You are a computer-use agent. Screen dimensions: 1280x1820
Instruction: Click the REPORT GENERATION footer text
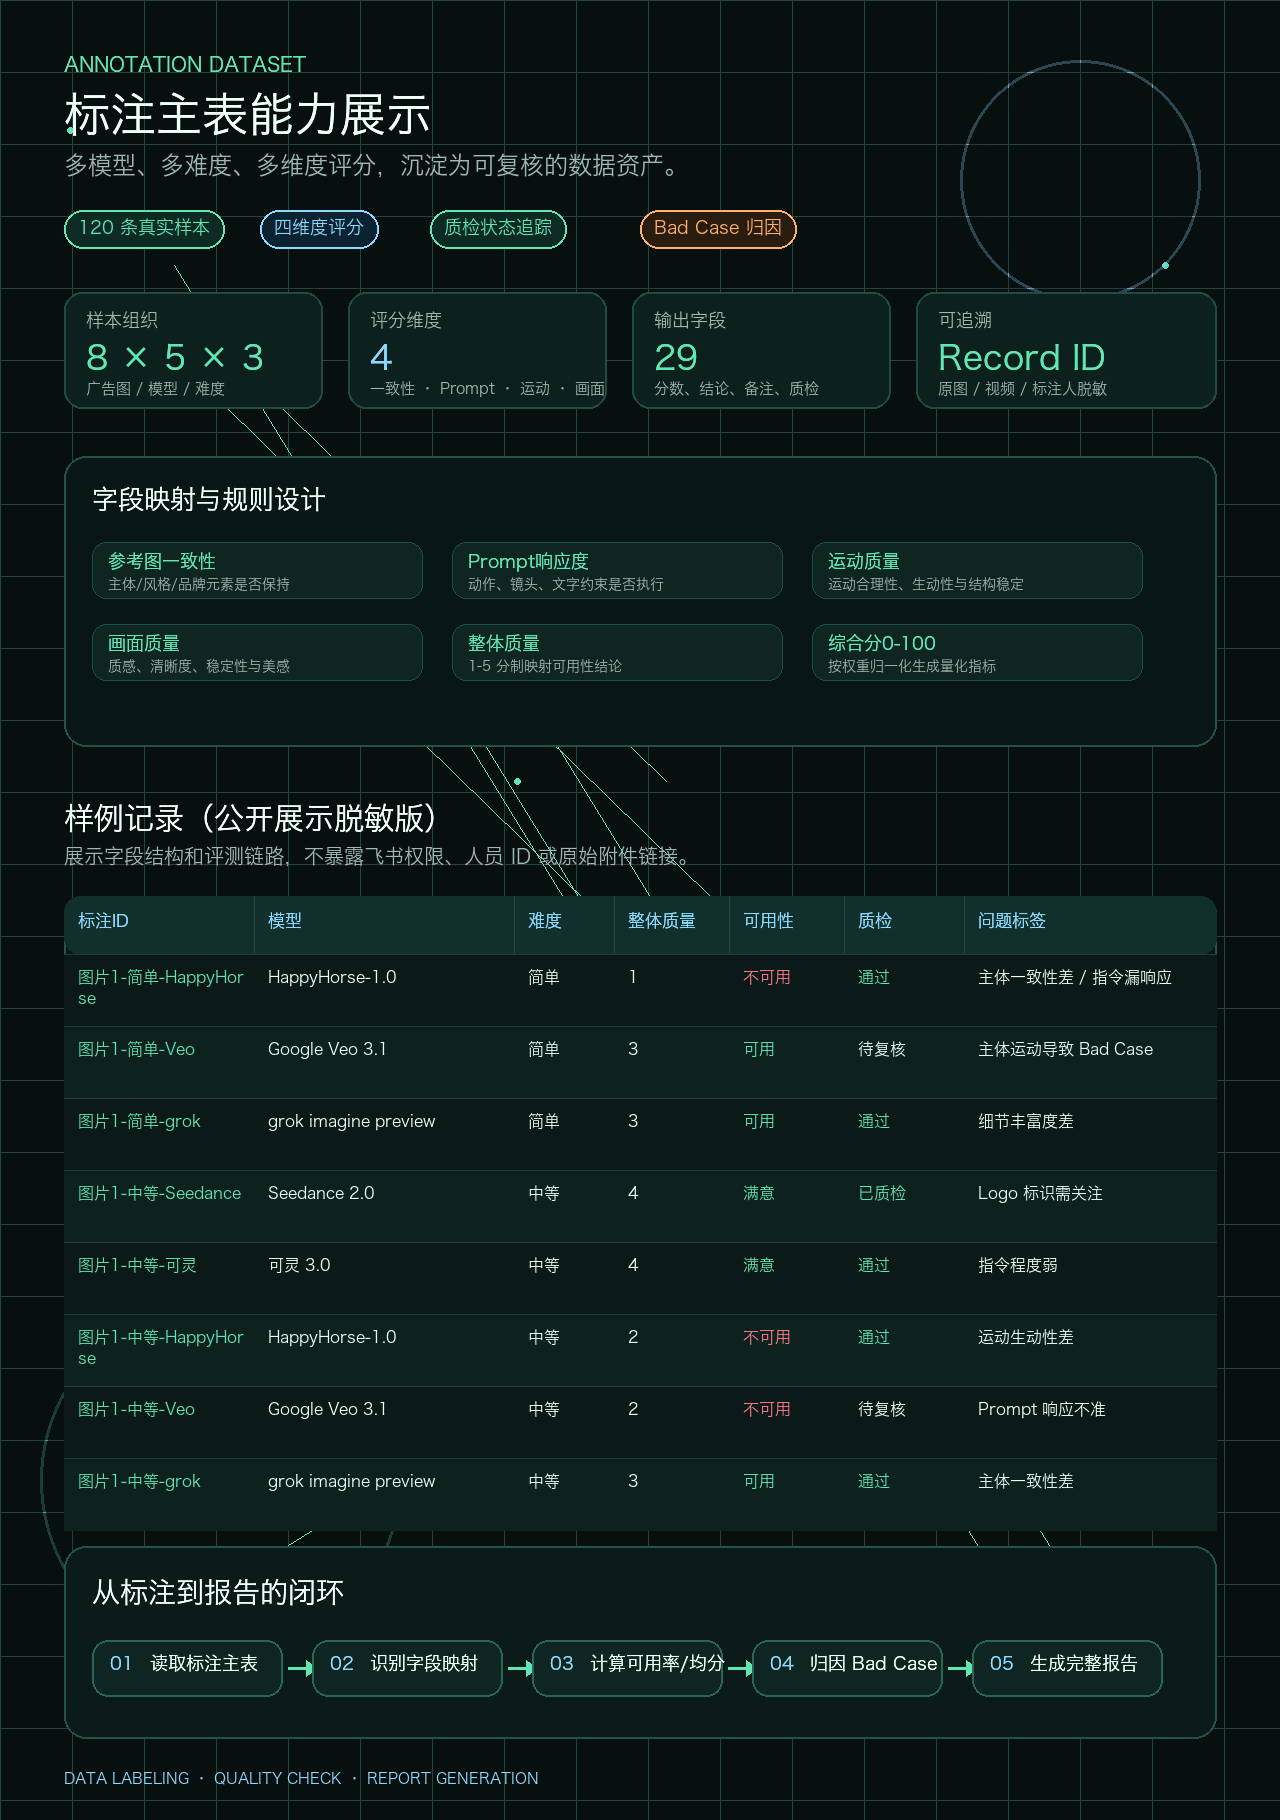click(x=453, y=1778)
